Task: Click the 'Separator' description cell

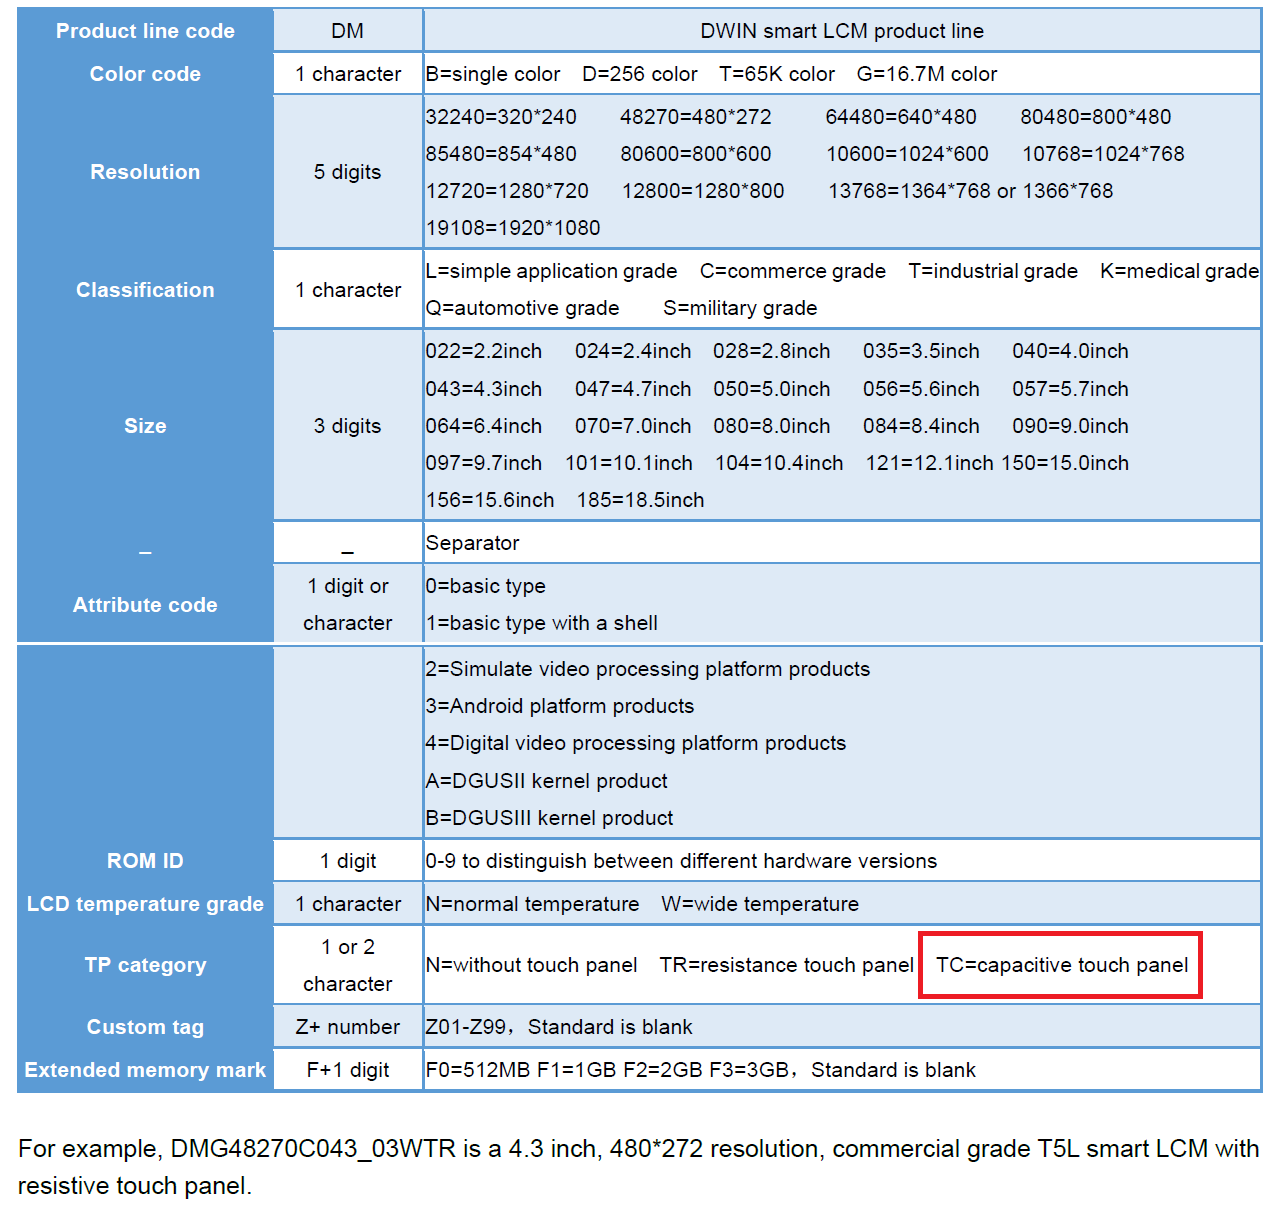Action: pos(842,543)
